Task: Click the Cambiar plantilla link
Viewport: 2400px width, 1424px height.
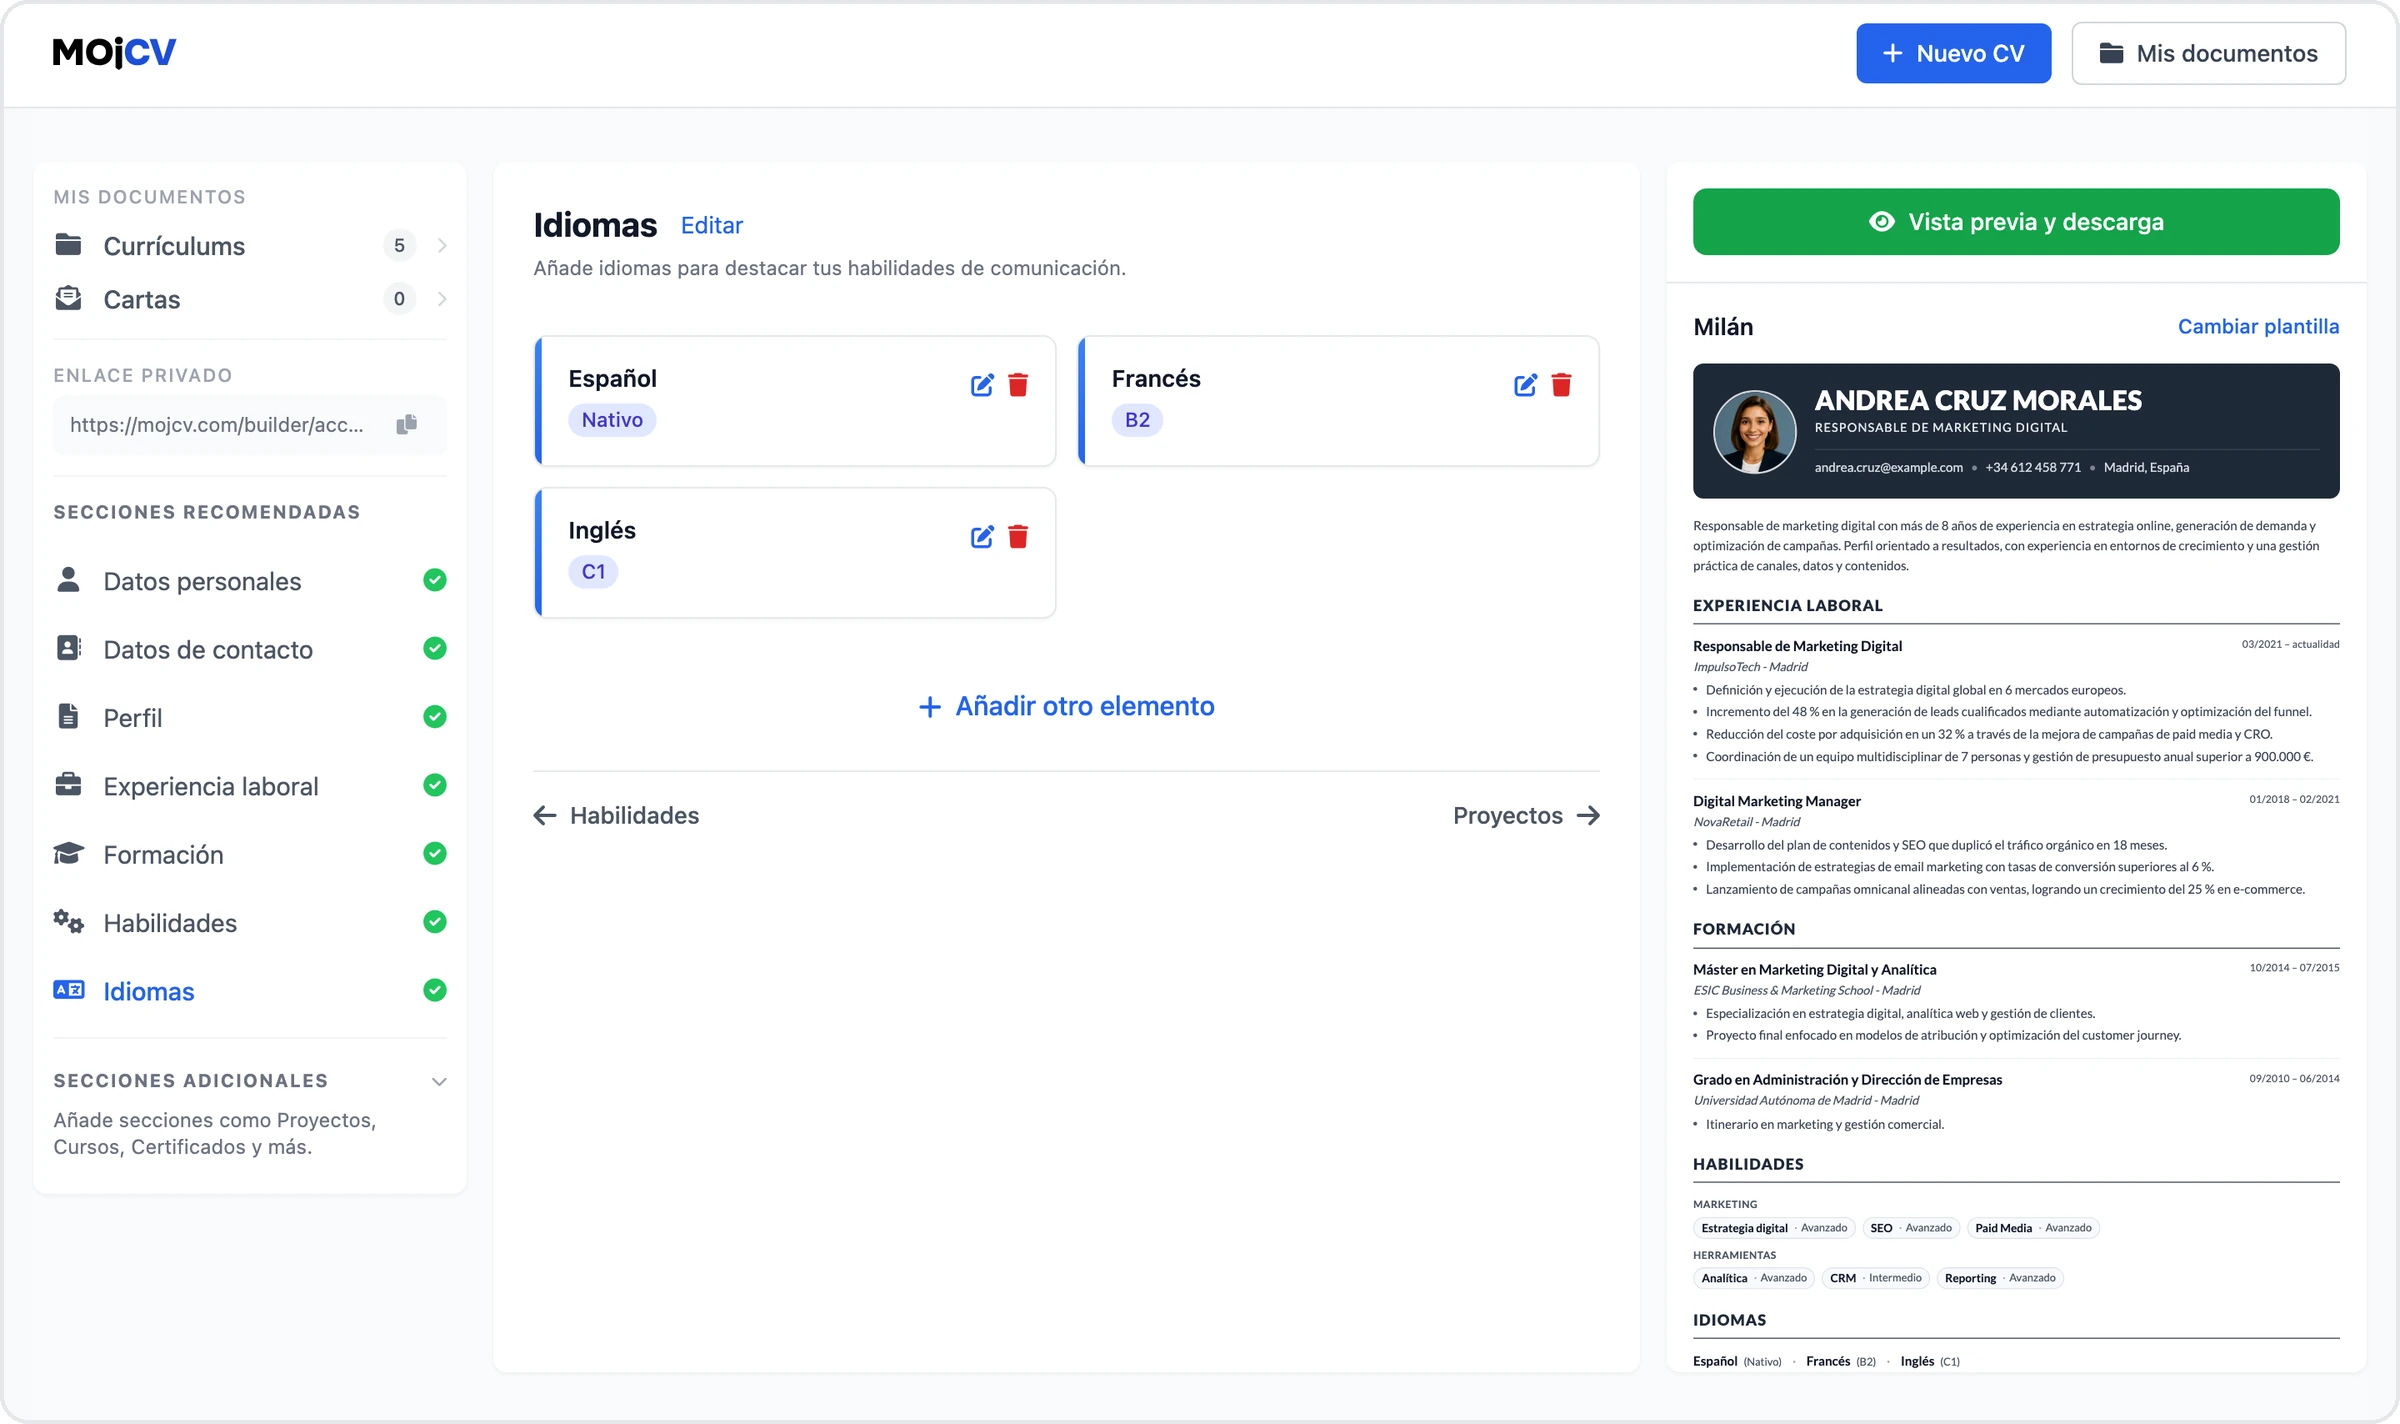Action: point(2258,326)
